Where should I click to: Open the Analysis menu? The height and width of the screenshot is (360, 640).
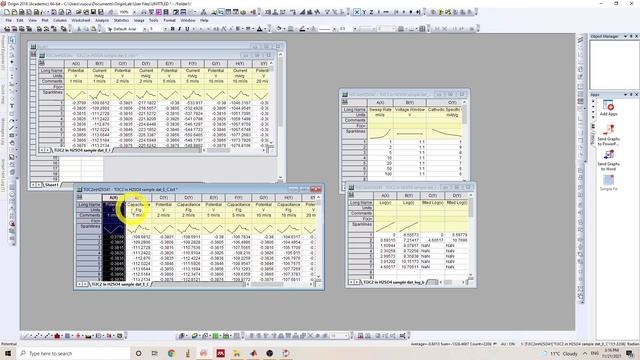[x=102, y=20]
